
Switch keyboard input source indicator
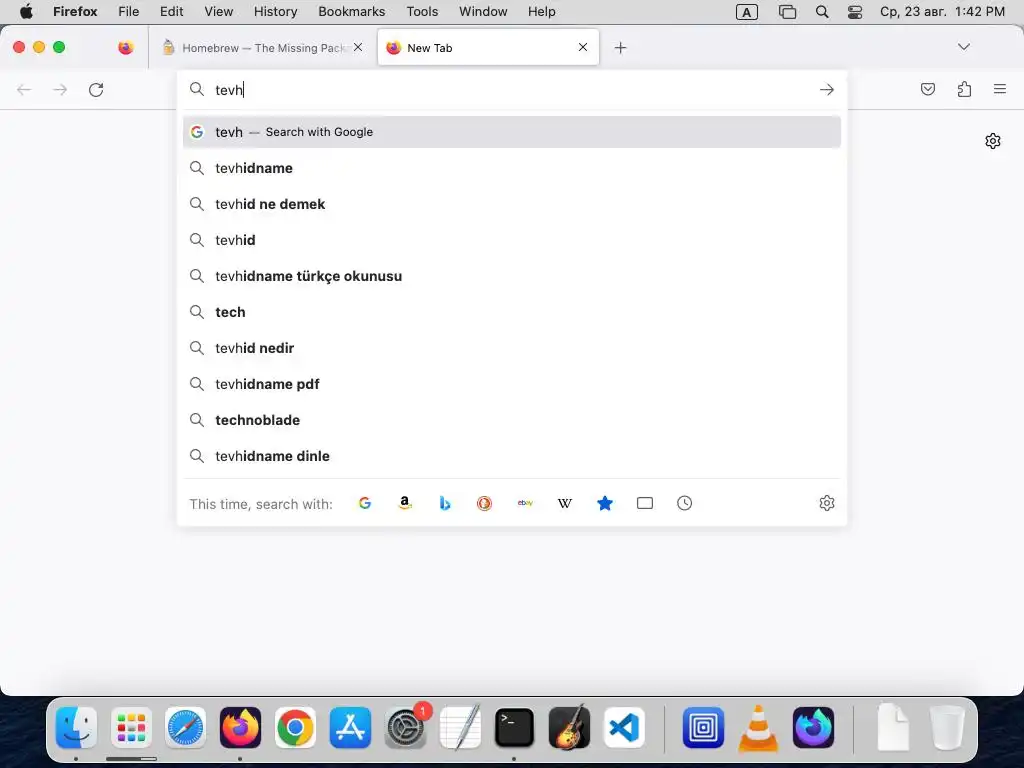tap(746, 12)
